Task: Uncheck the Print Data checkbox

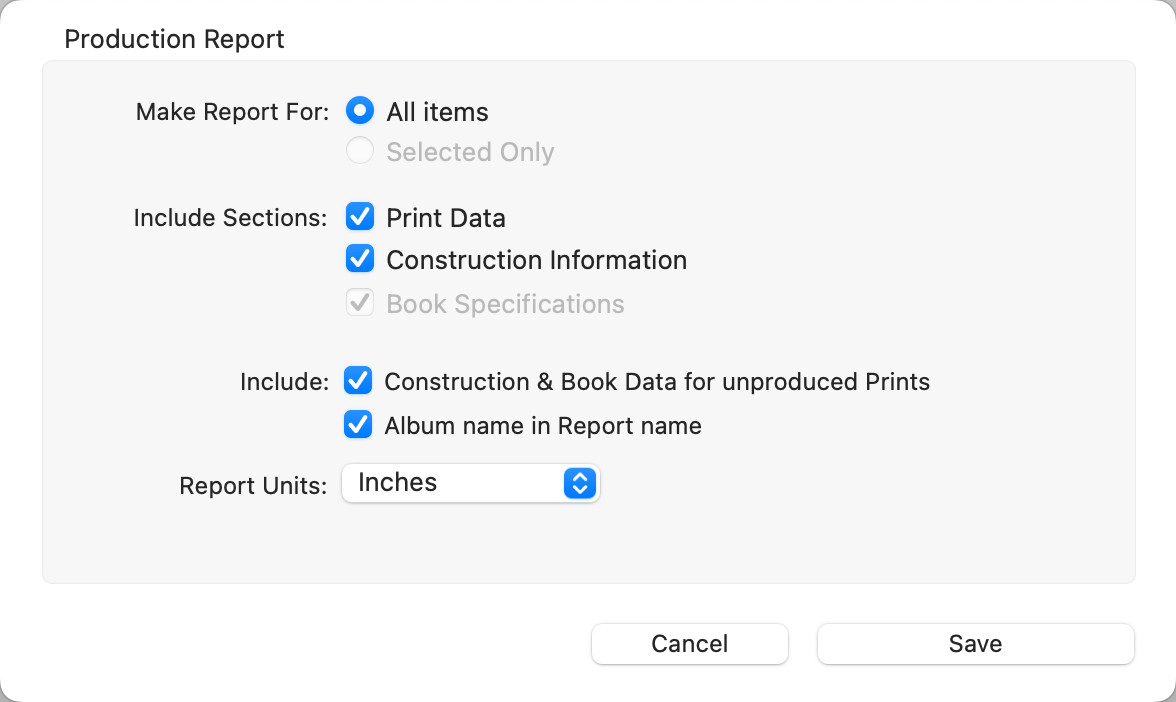Action: pos(360,217)
